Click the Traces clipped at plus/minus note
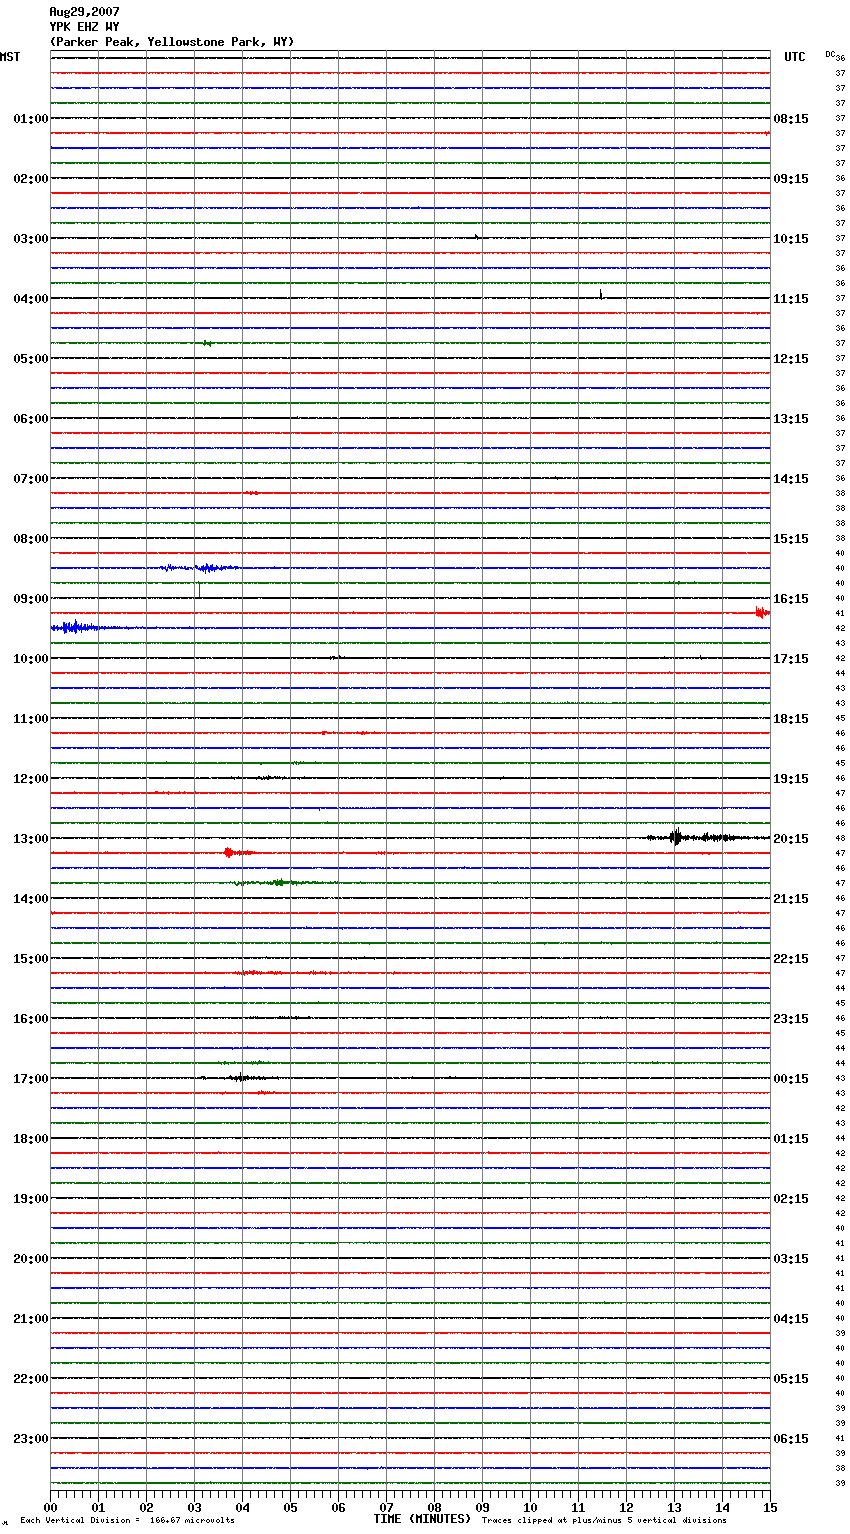This screenshot has width=850, height=1534. (x=604, y=1521)
